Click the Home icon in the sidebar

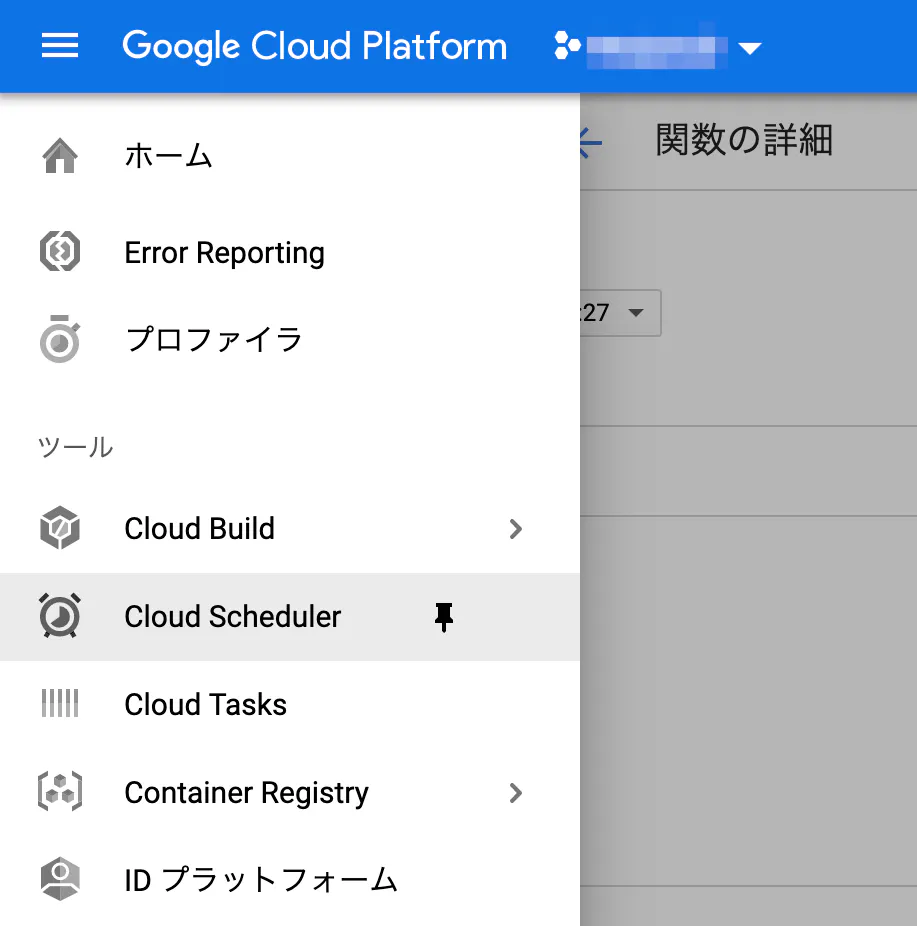pyautogui.click(x=59, y=154)
